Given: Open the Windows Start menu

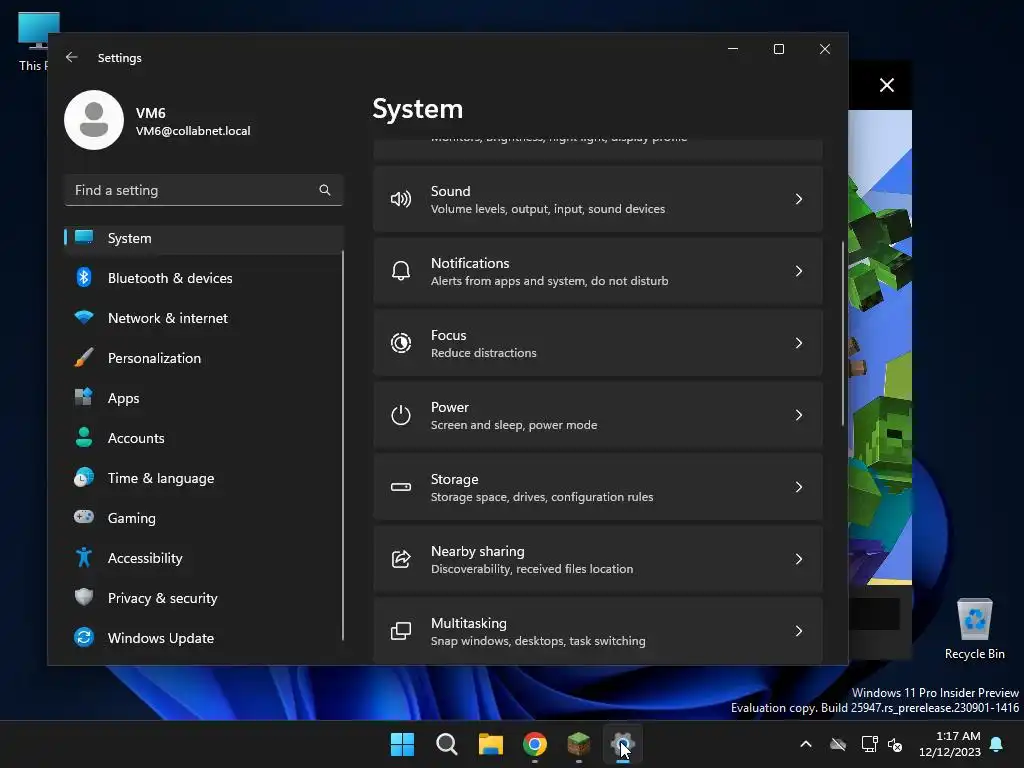Looking at the screenshot, I should point(402,744).
